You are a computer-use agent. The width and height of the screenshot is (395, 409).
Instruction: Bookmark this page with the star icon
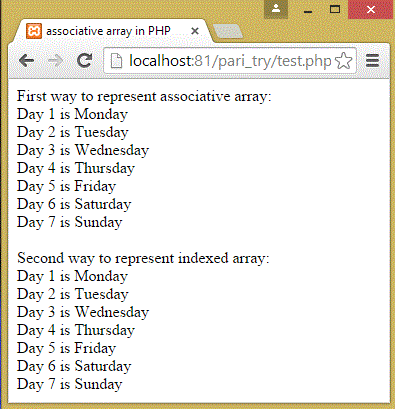343,61
